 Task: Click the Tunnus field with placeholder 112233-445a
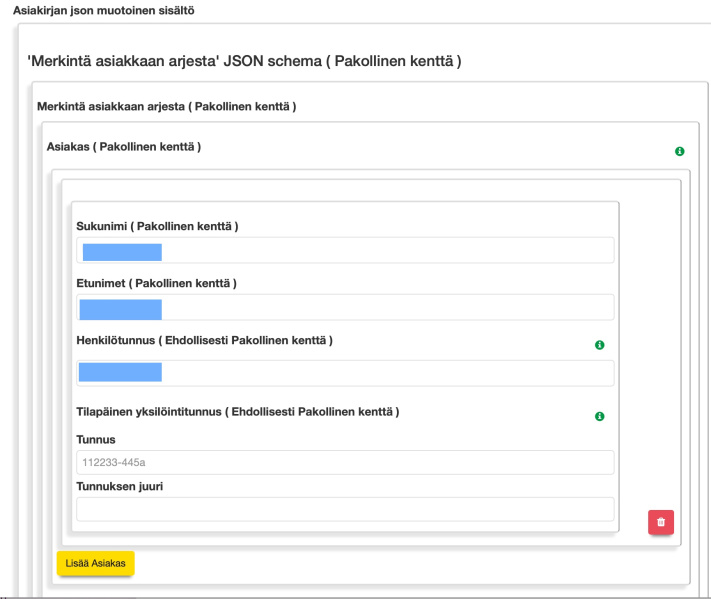[345, 462]
